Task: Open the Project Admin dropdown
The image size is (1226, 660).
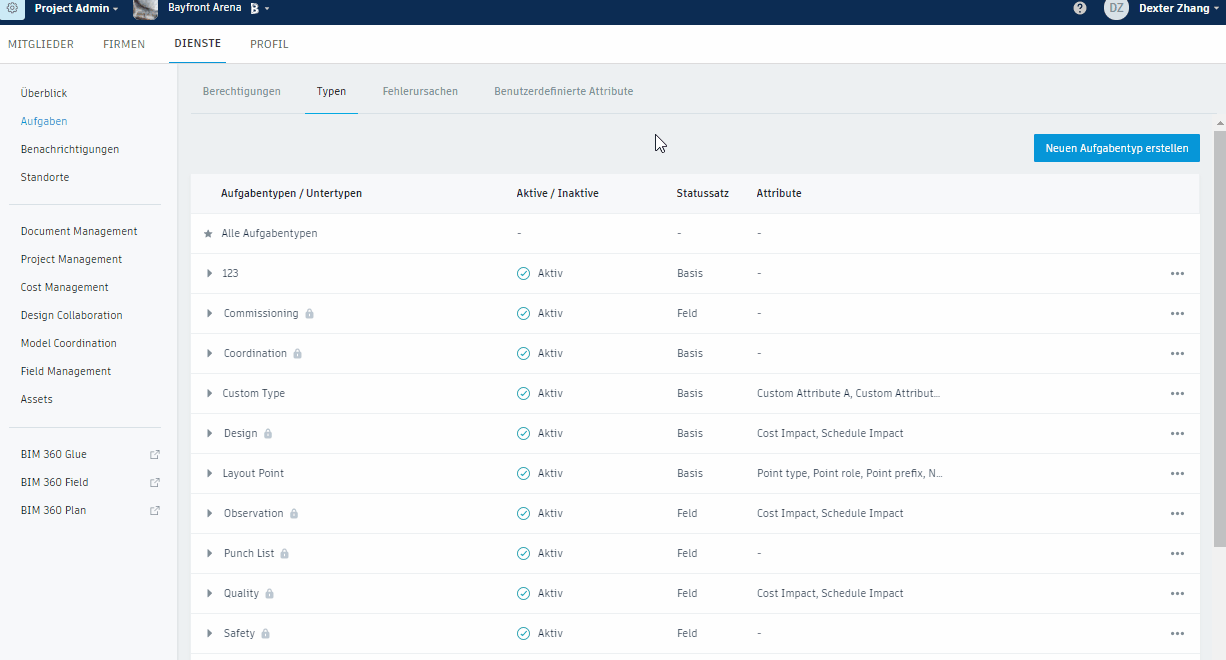Action: click(x=76, y=8)
